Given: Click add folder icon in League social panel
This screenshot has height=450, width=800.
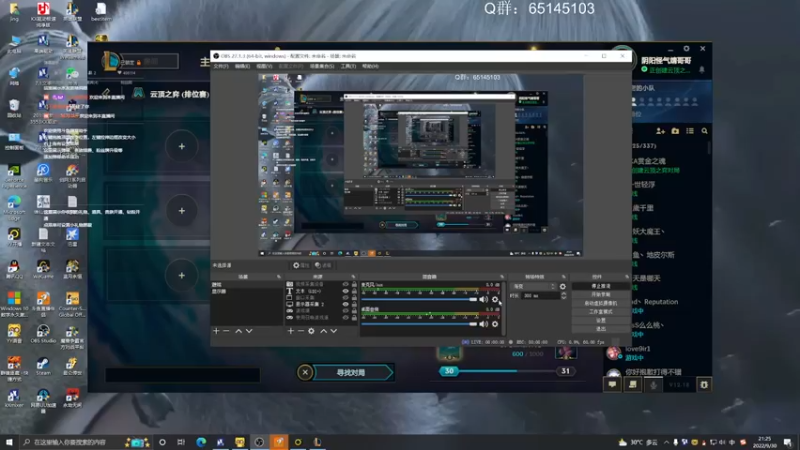Looking at the screenshot, I should pyautogui.click(x=675, y=131).
